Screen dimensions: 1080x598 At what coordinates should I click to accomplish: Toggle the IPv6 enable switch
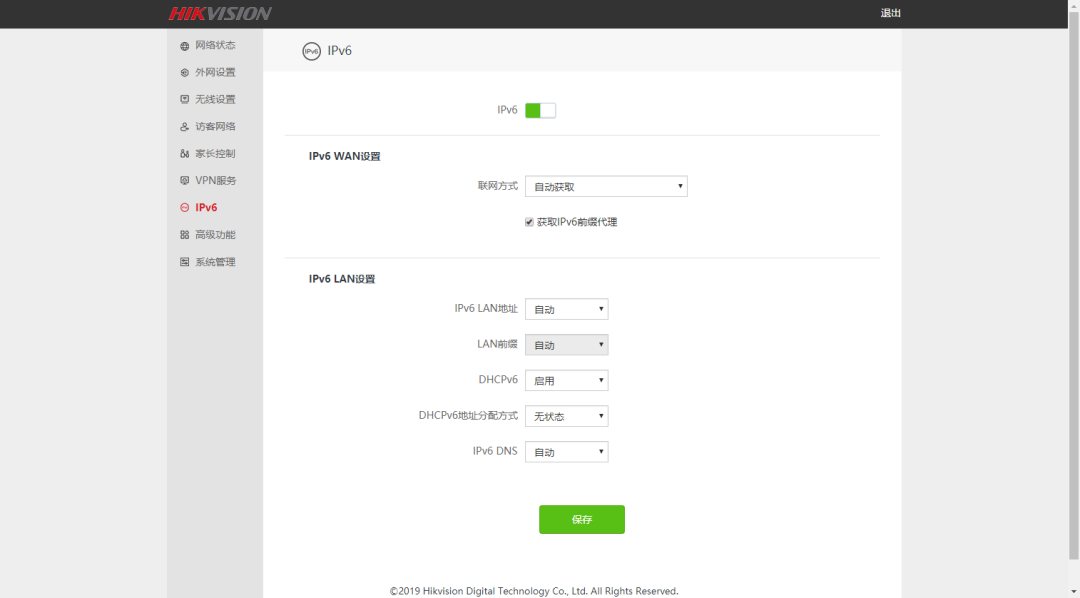[540, 110]
